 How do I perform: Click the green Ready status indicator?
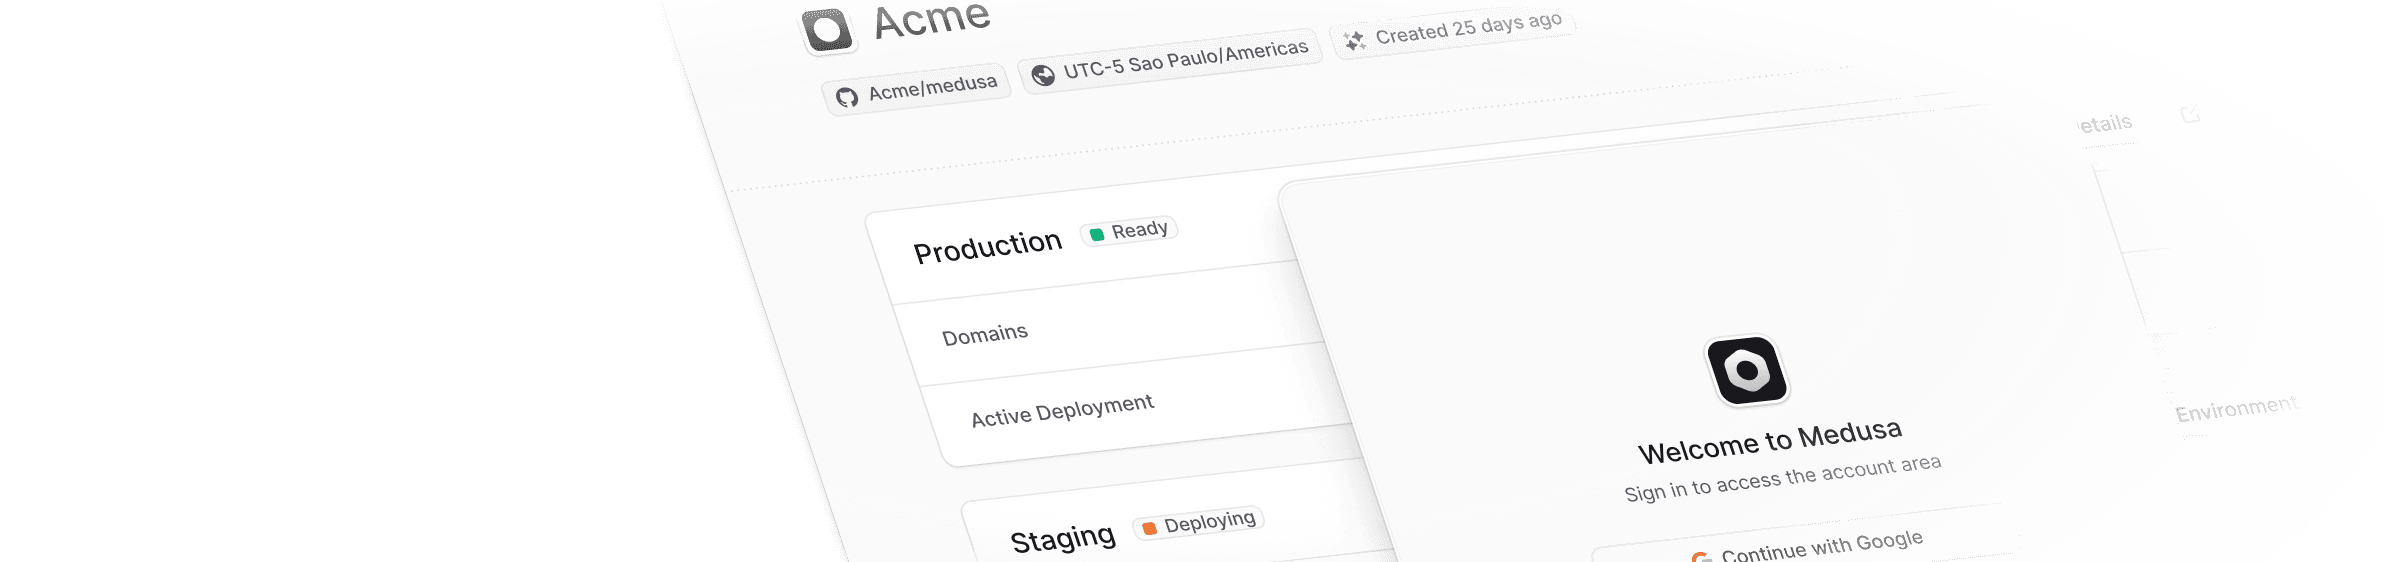[x=1097, y=234]
